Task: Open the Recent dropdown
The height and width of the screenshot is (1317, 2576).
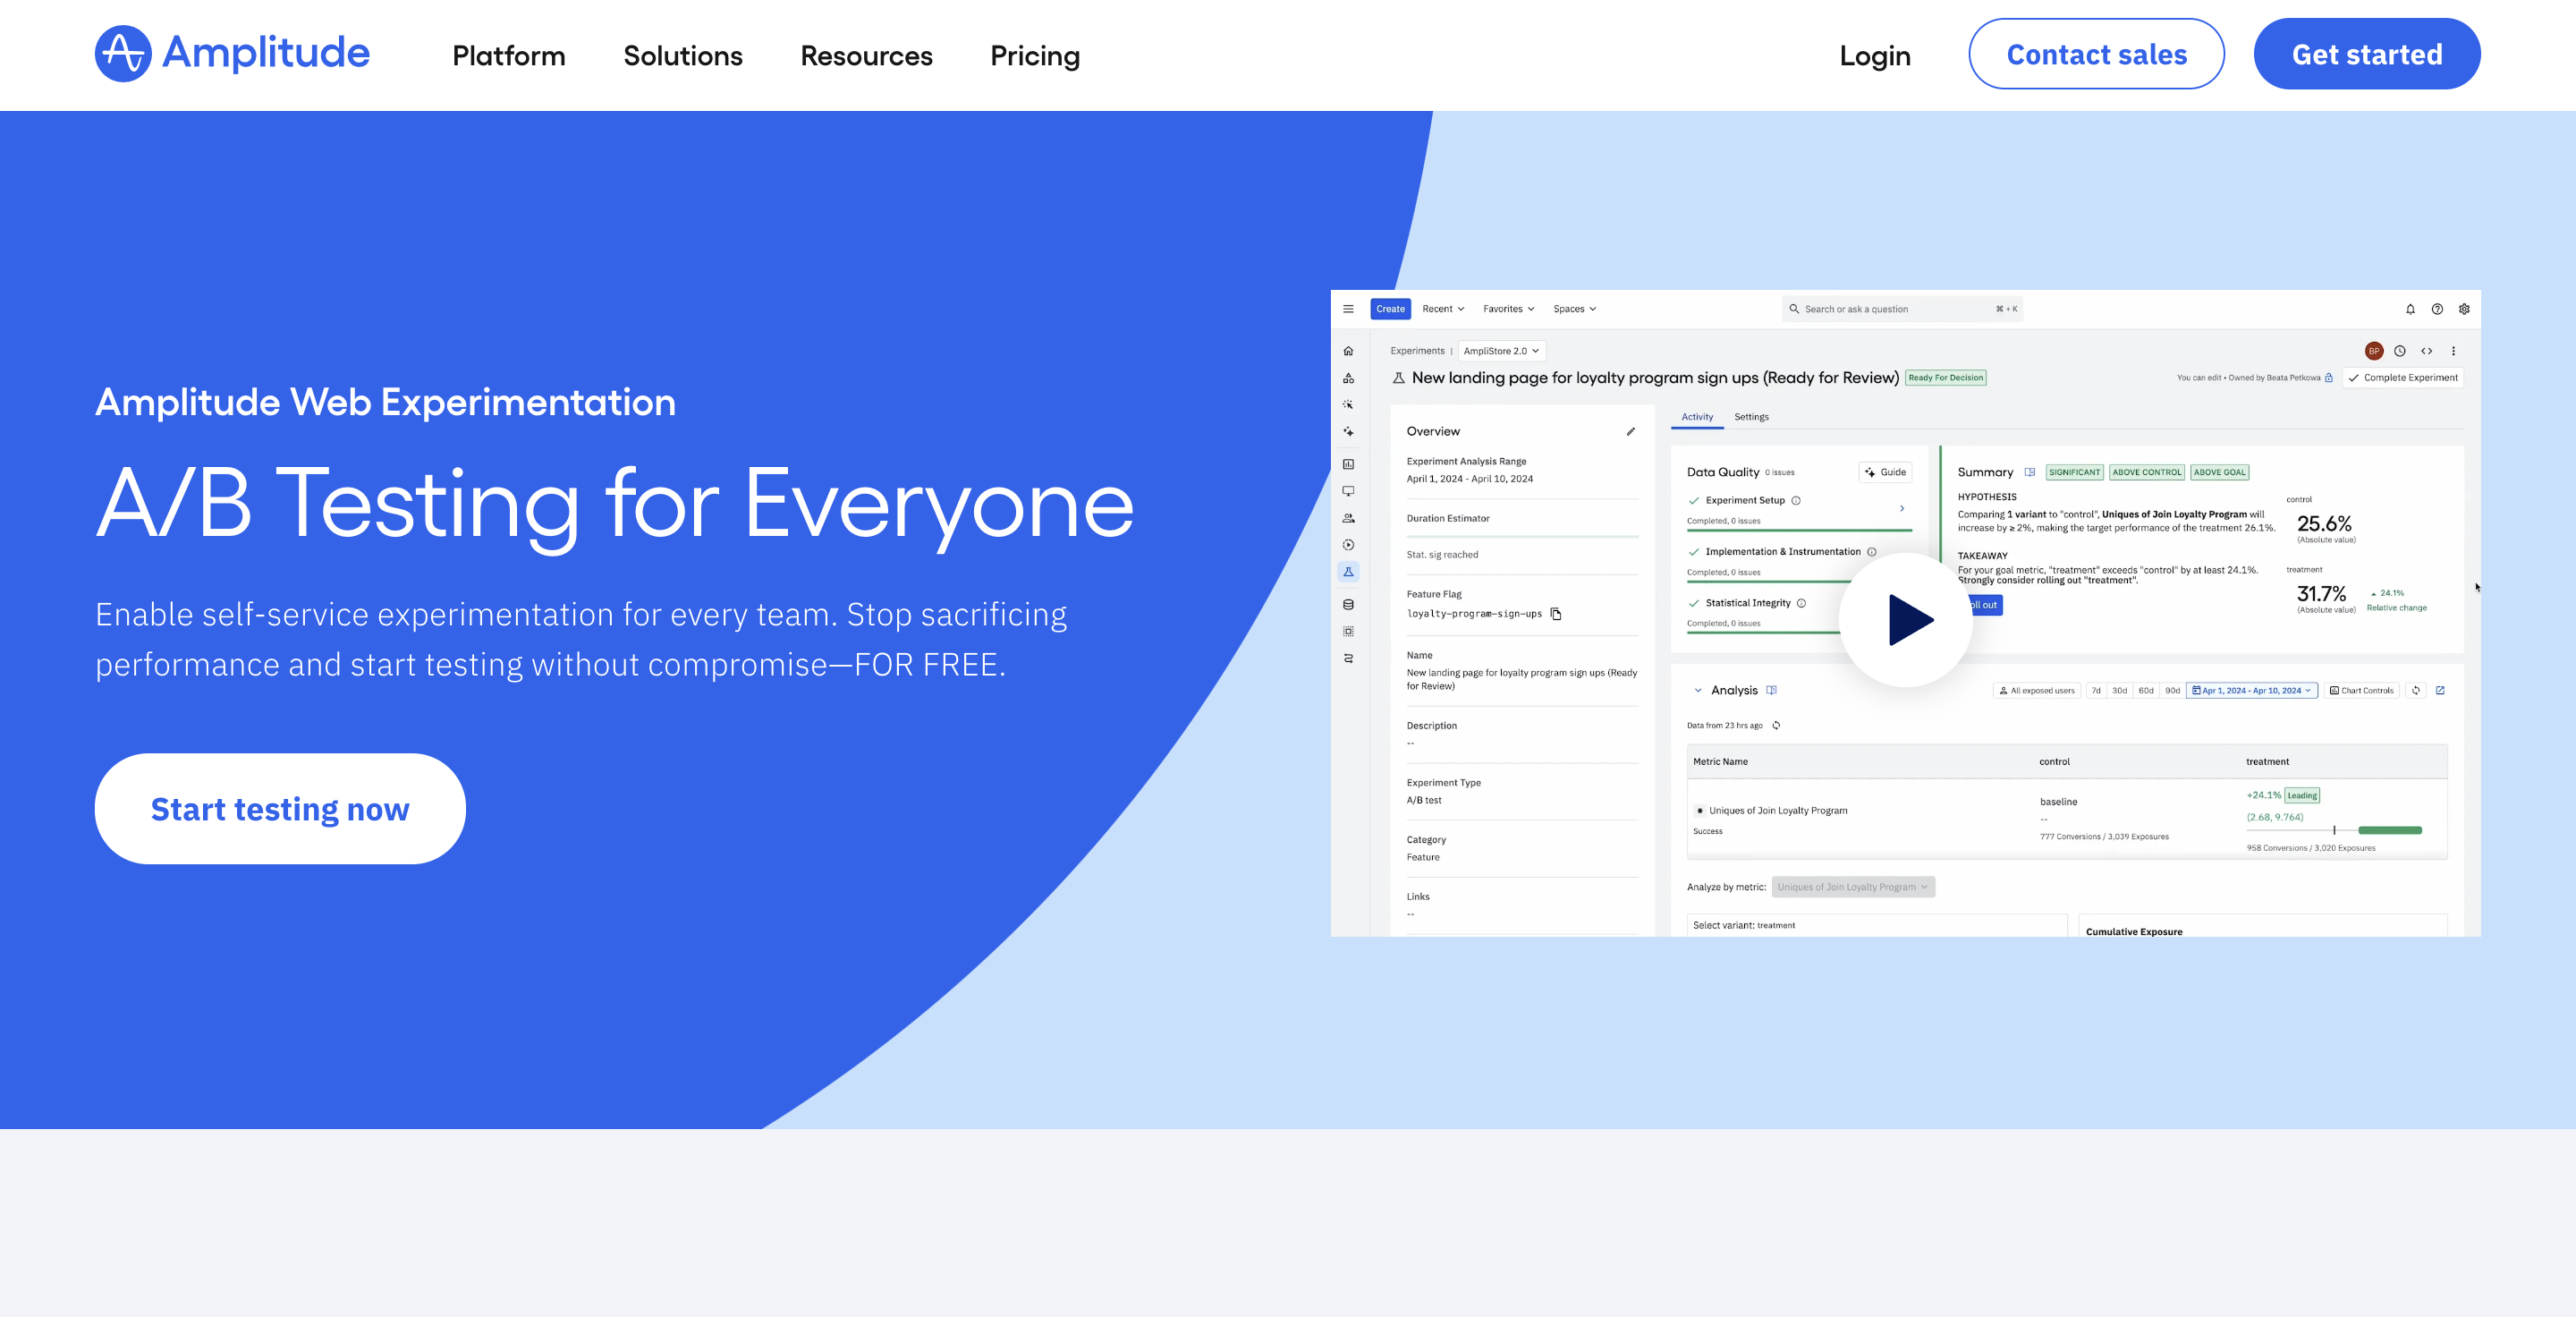Action: click(x=1443, y=309)
